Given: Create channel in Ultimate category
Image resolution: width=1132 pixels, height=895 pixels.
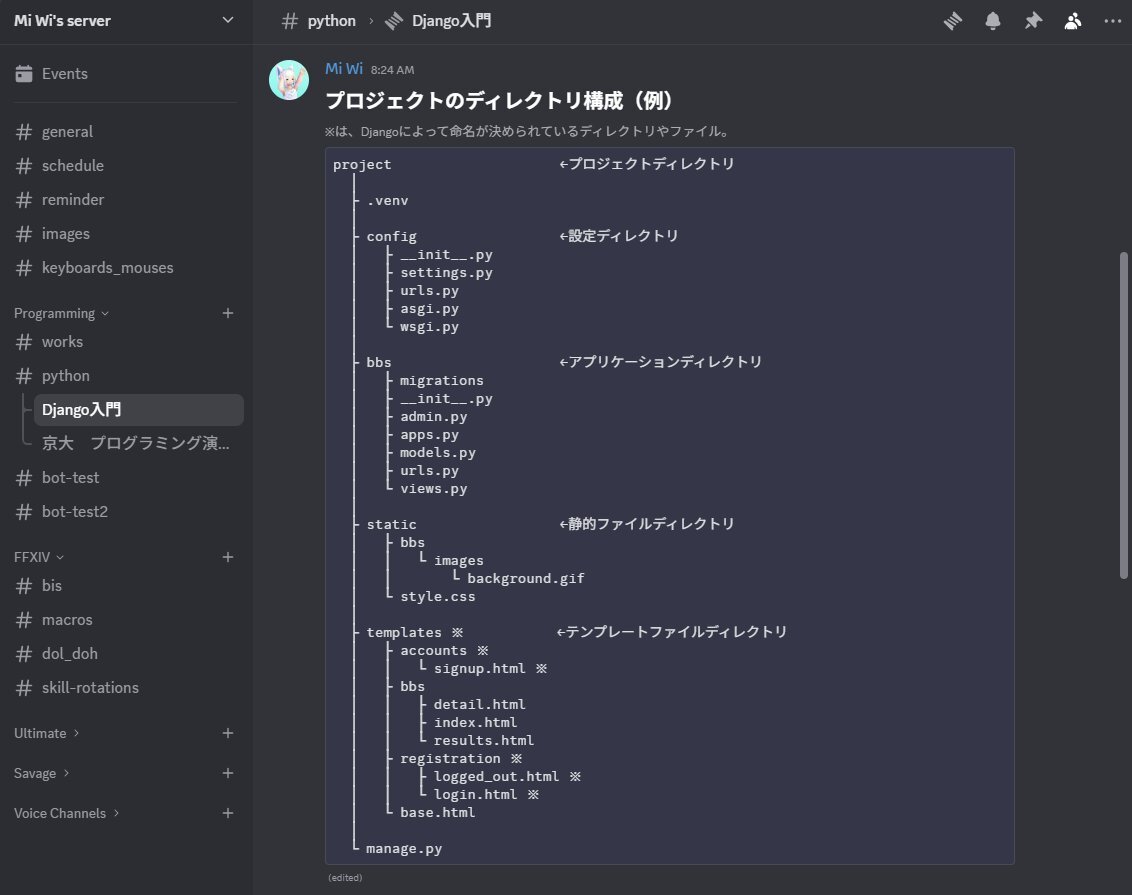Looking at the screenshot, I should point(227,733).
